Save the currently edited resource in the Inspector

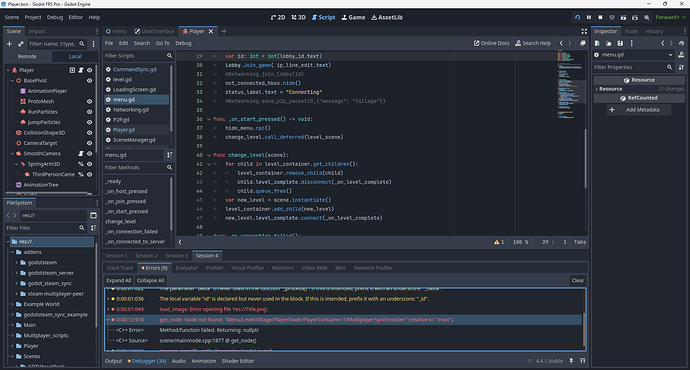tap(620, 43)
